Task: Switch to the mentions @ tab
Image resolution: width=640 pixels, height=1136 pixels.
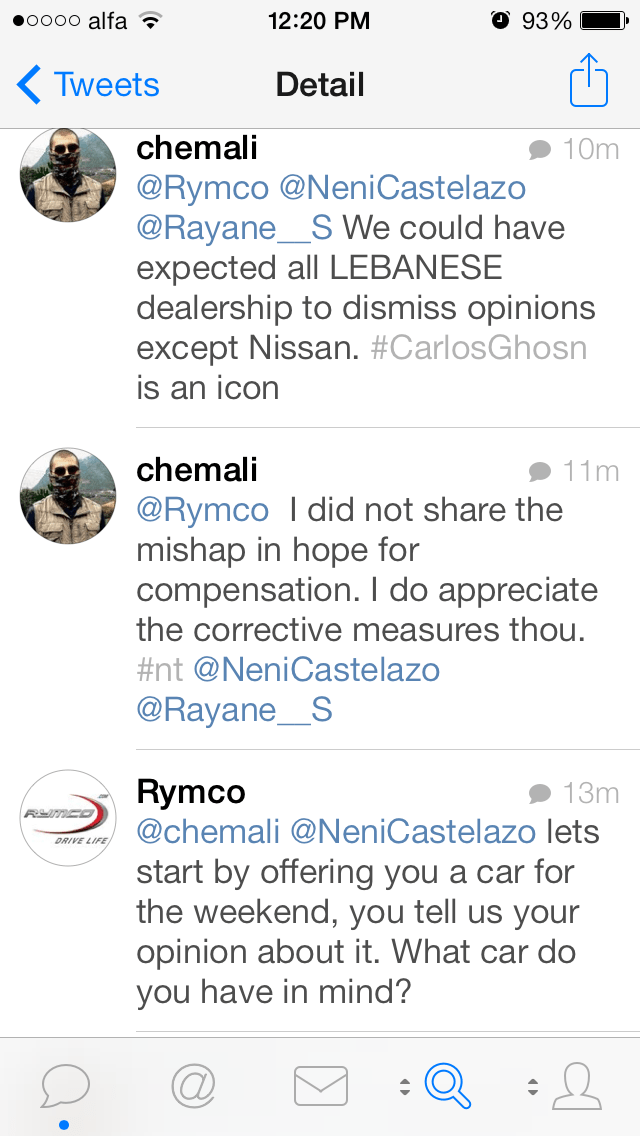Action: point(193,1084)
